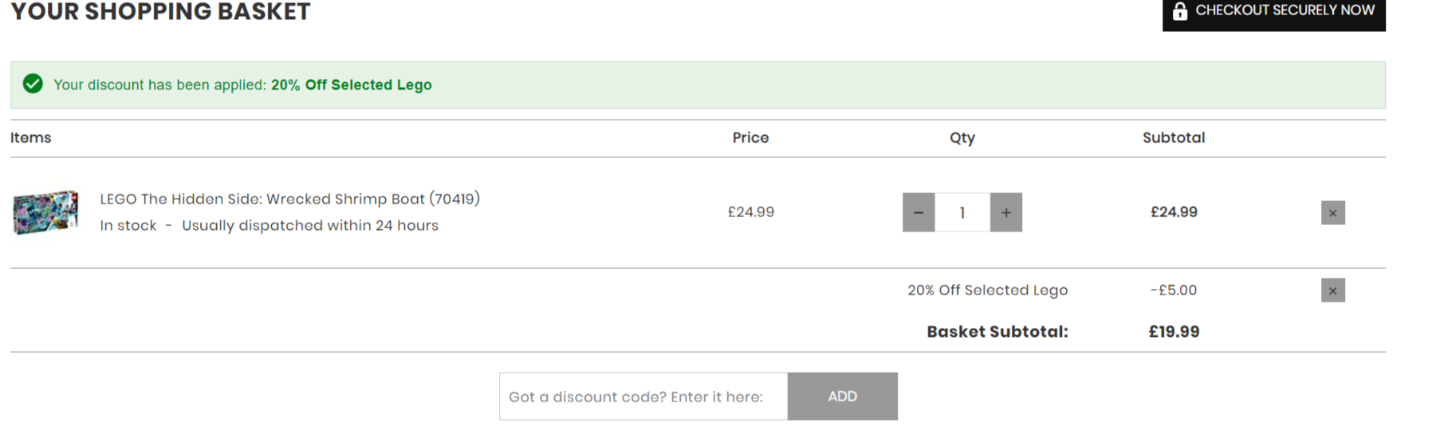Focus the discount code entry field
This screenshot has height=435, width=1440.
pyautogui.click(x=643, y=396)
